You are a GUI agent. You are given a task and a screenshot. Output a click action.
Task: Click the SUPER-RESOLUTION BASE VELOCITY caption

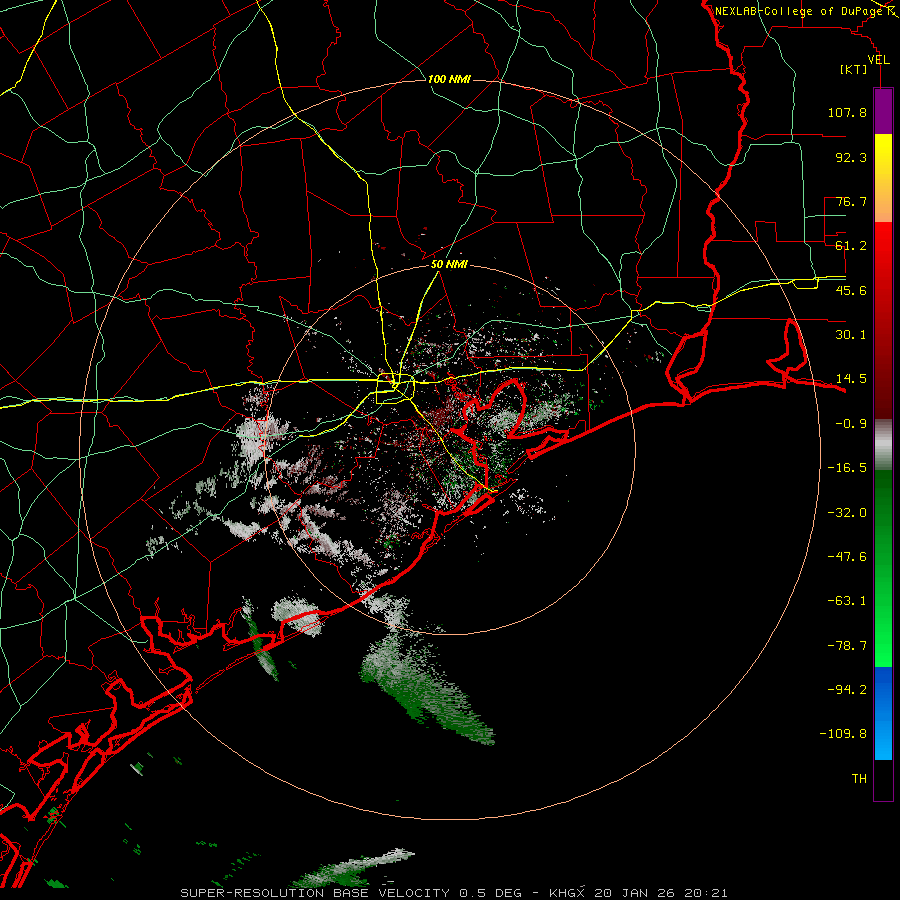315,893
